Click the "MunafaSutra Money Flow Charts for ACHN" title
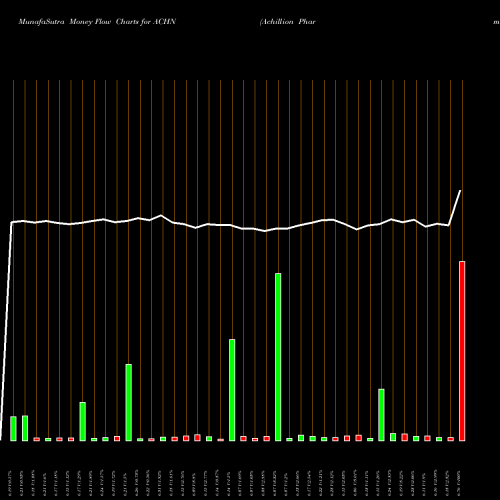 click(97, 22)
